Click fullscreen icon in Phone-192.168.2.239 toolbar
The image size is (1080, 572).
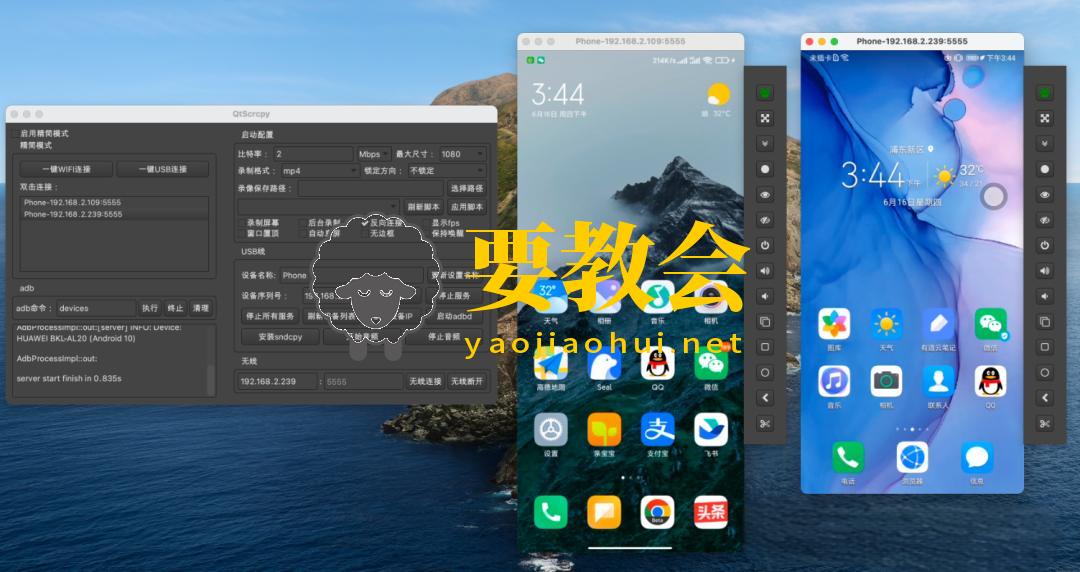tap(1045, 119)
